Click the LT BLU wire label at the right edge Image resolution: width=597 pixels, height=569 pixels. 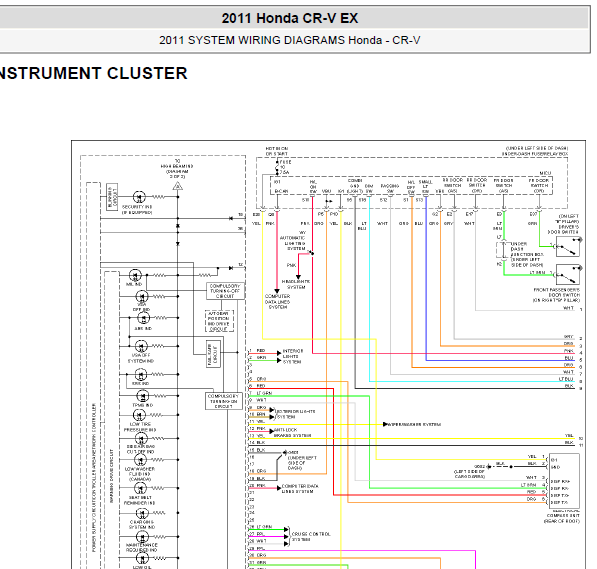[567, 379]
